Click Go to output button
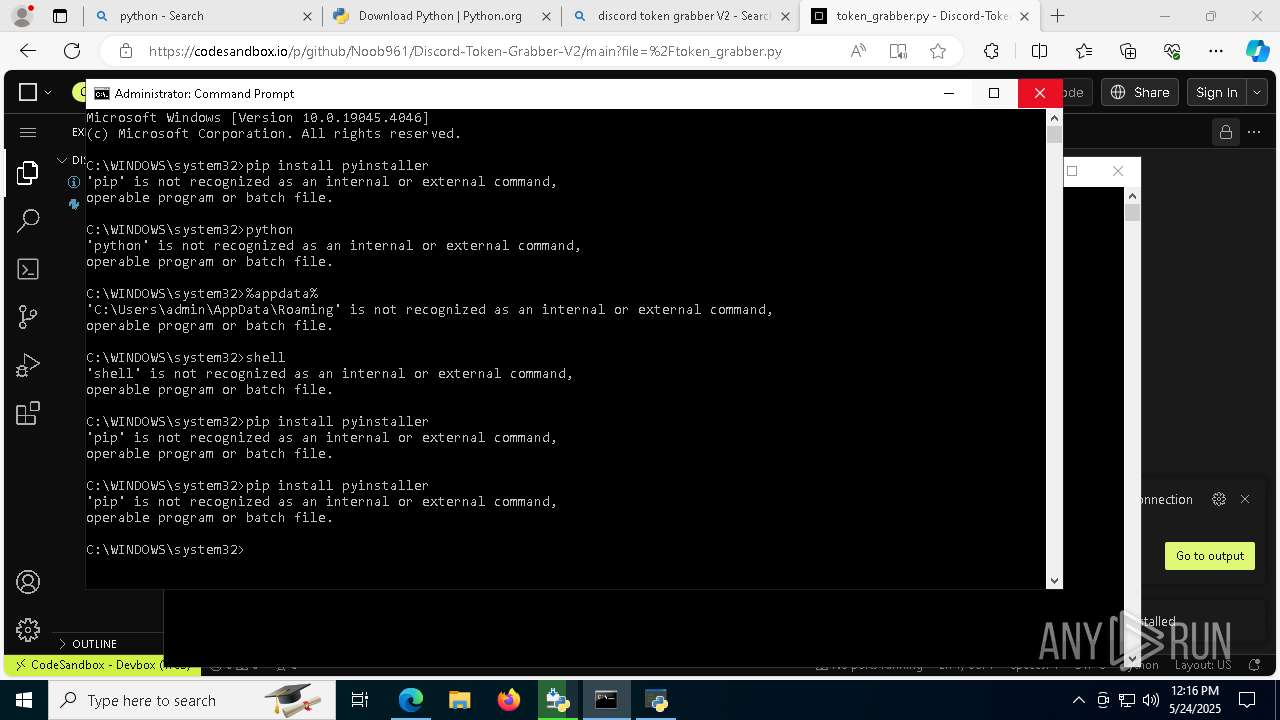This screenshot has width=1280, height=720. click(1210, 556)
